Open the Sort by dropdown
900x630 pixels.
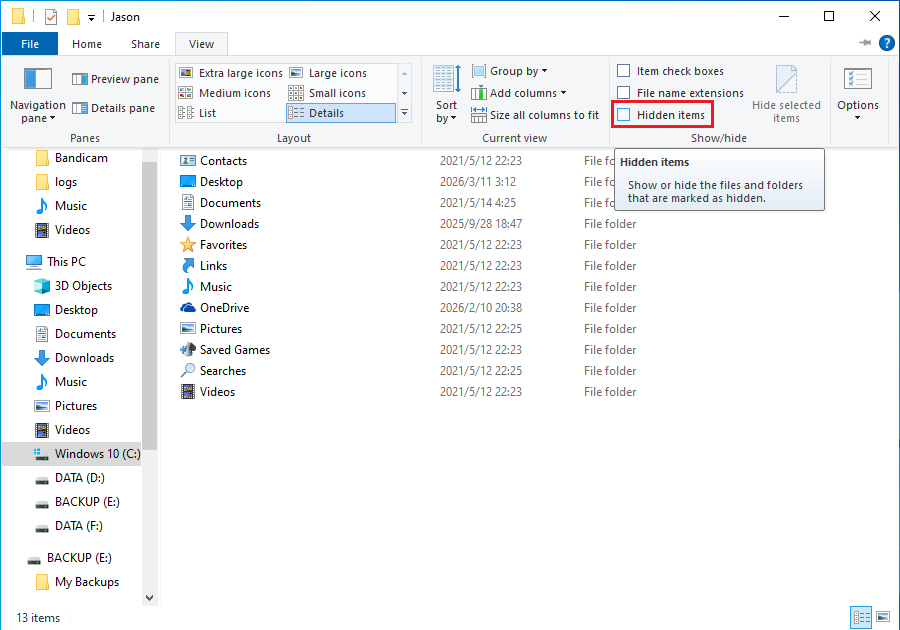tap(445, 93)
